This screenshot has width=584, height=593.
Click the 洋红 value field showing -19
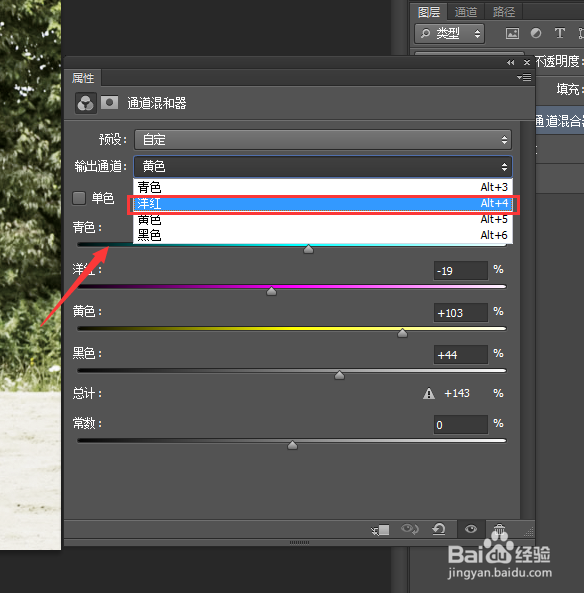click(460, 271)
